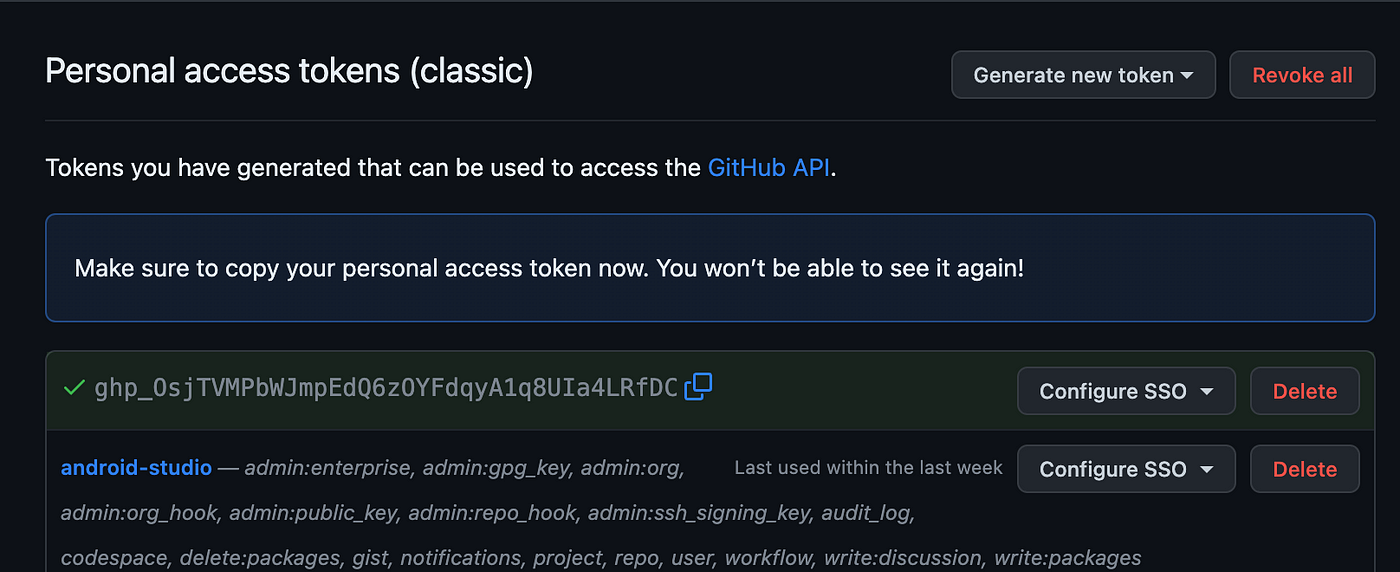This screenshot has width=1400, height=572.
Task: Expand Configure SSO beside the ghp token
Action: click(x=1126, y=391)
